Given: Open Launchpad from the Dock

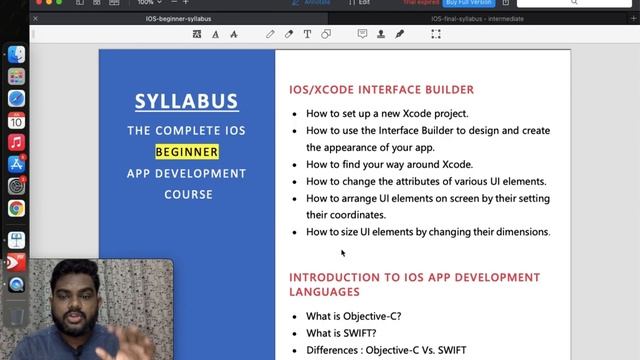Looking at the screenshot, I should pos(16,77).
